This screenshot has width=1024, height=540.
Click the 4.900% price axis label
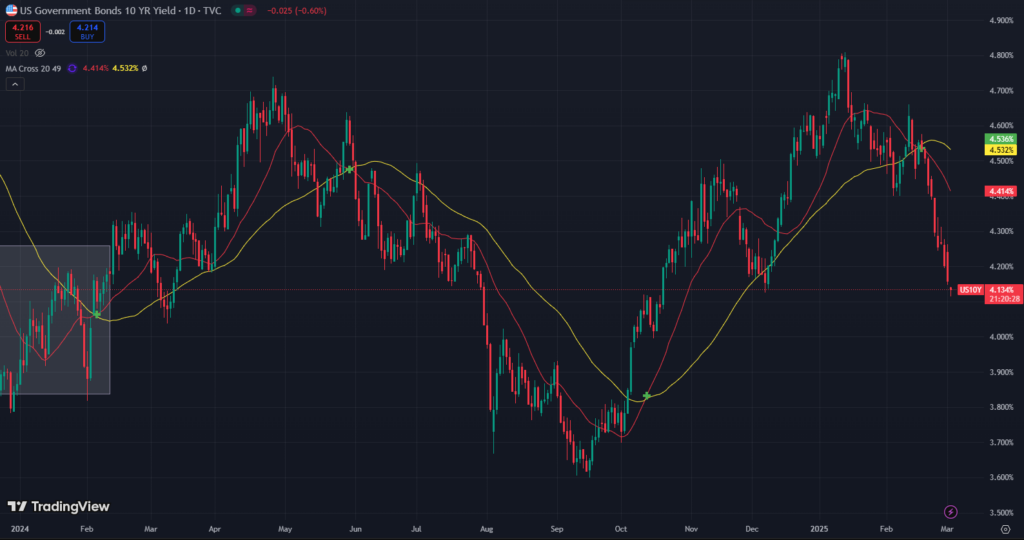1001,20
